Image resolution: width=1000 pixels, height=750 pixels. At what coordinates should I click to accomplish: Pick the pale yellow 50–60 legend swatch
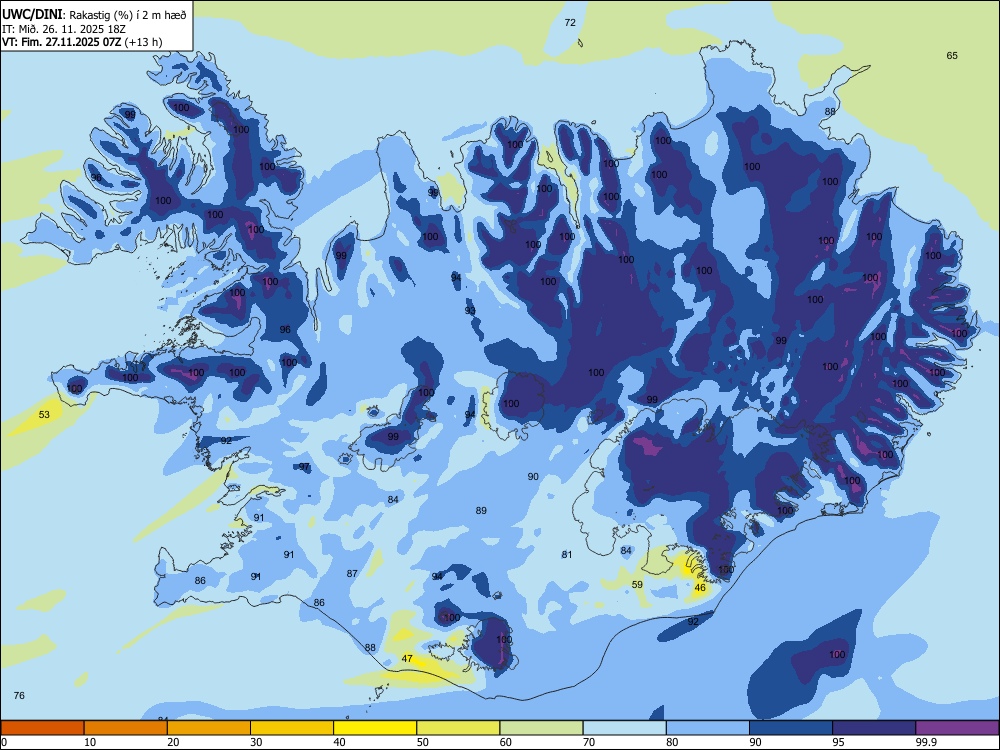pos(458,728)
